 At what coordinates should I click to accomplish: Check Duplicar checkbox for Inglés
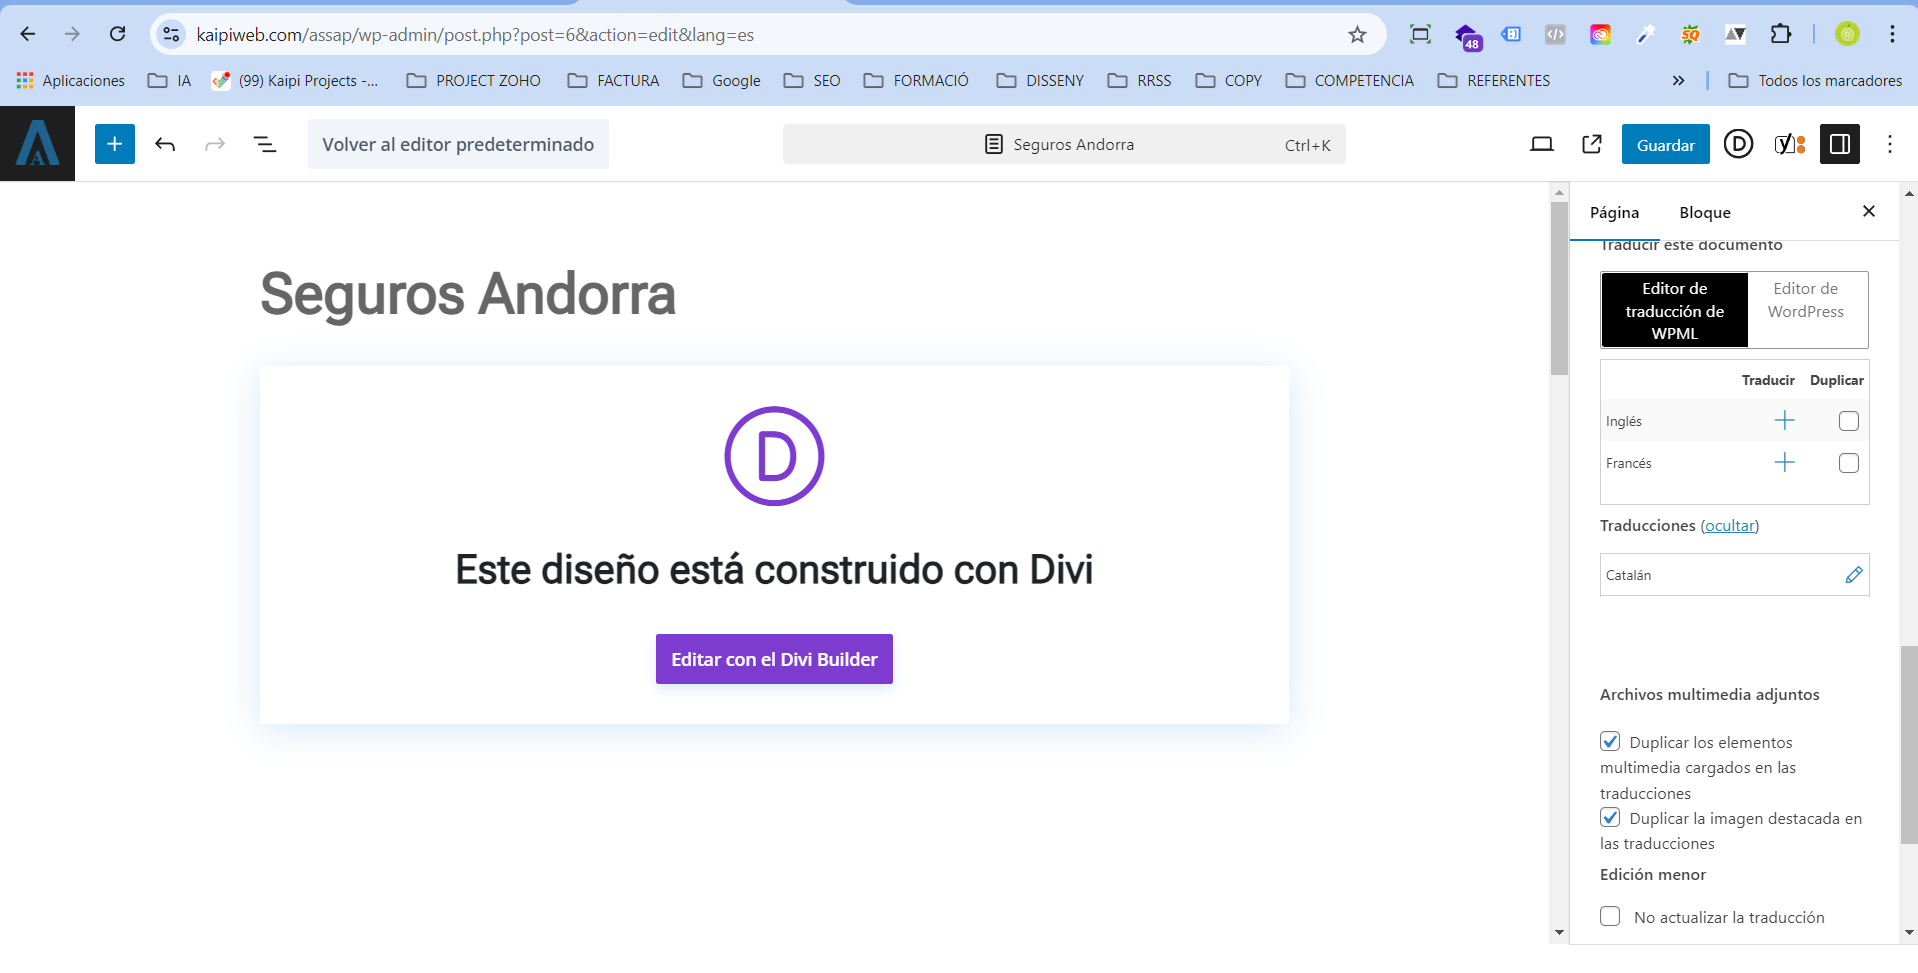click(1849, 421)
